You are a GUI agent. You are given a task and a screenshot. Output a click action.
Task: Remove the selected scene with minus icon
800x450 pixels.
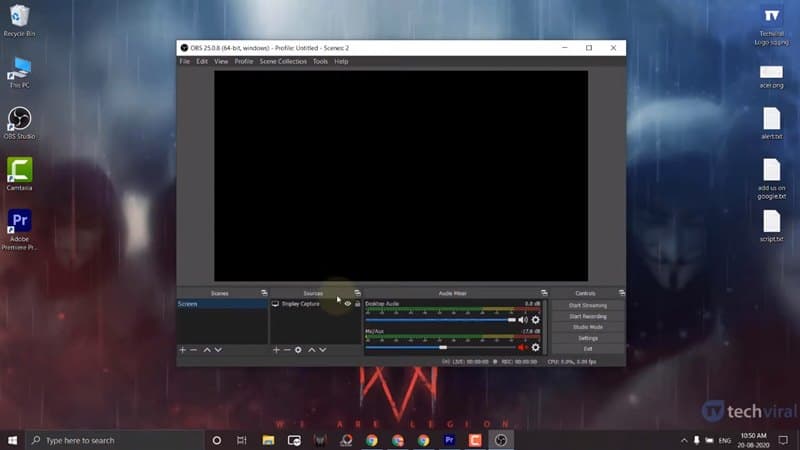tap(193, 350)
